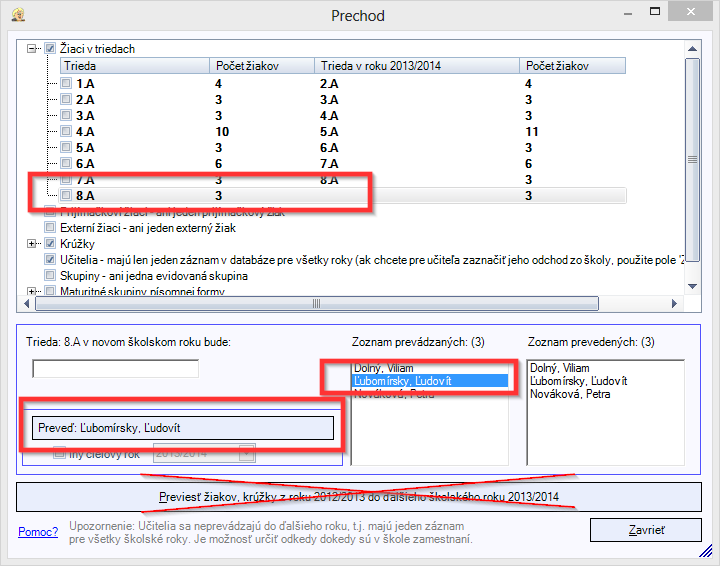Toggle the Externí žiaci checkbox
This screenshot has height=566, width=720.
pos(50,227)
